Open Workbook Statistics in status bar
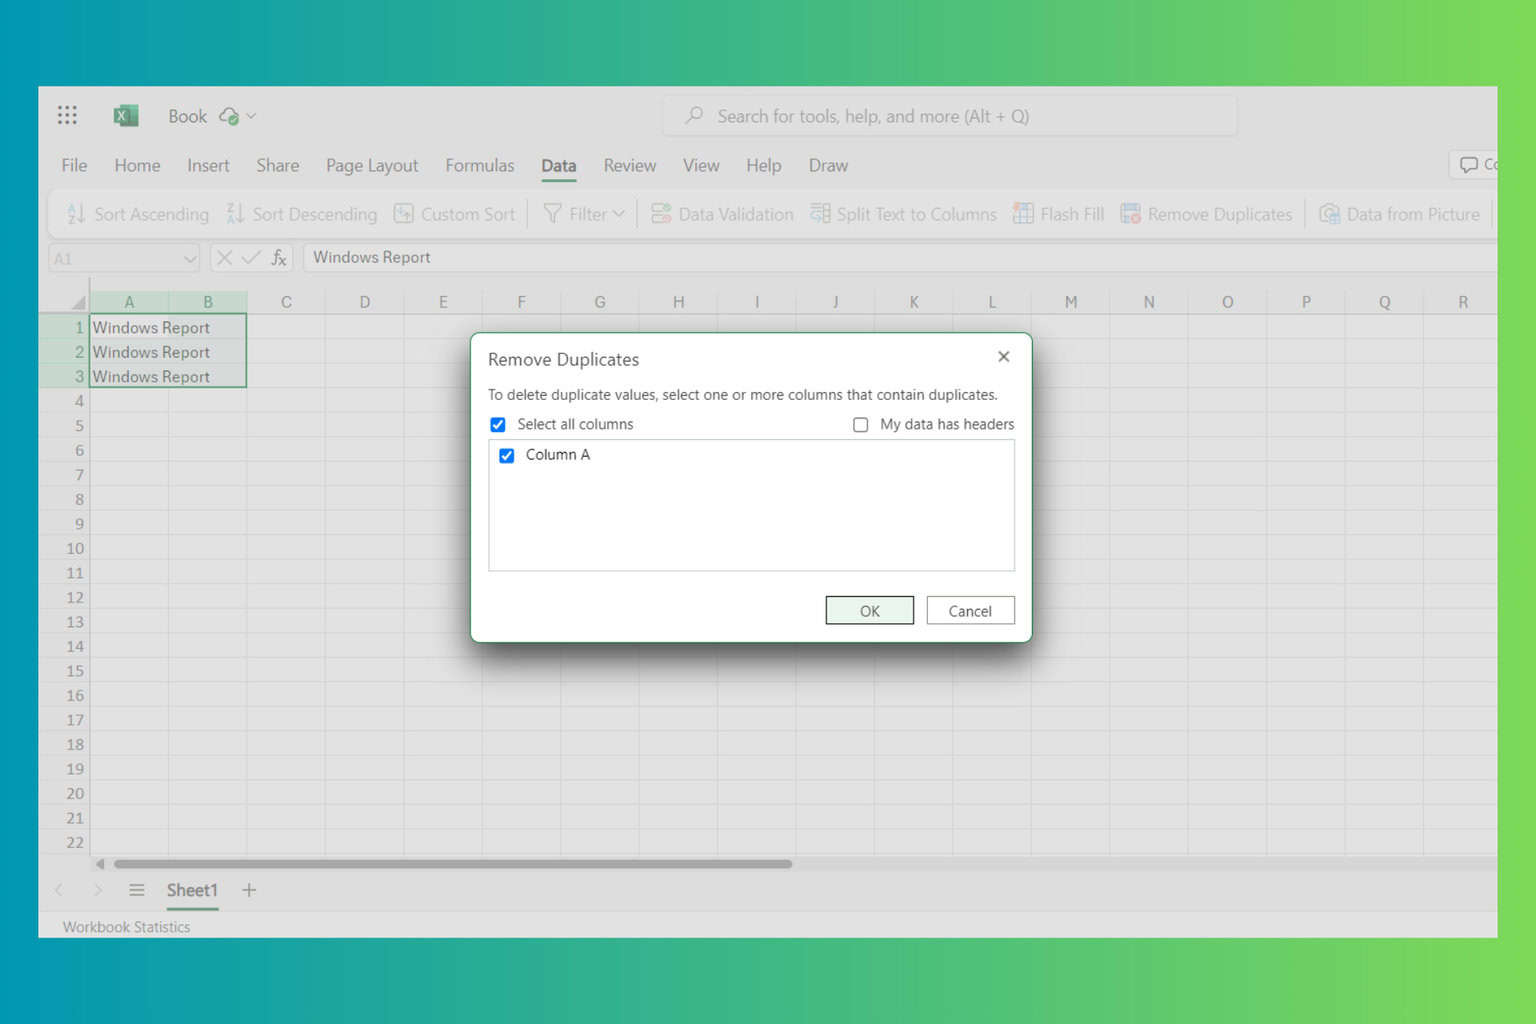 tap(126, 927)
